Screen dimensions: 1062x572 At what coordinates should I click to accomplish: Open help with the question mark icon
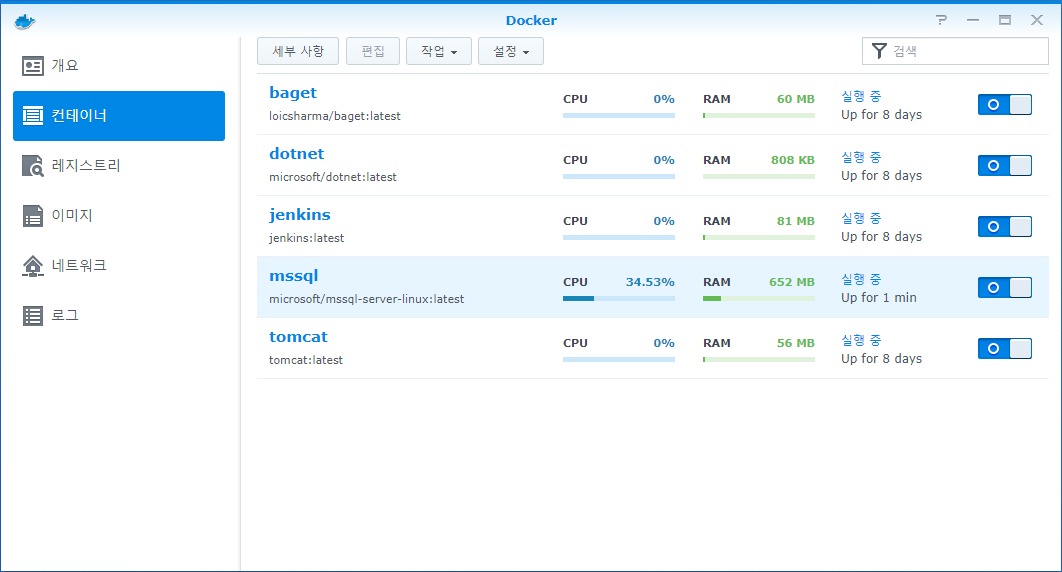coord(941,20)
